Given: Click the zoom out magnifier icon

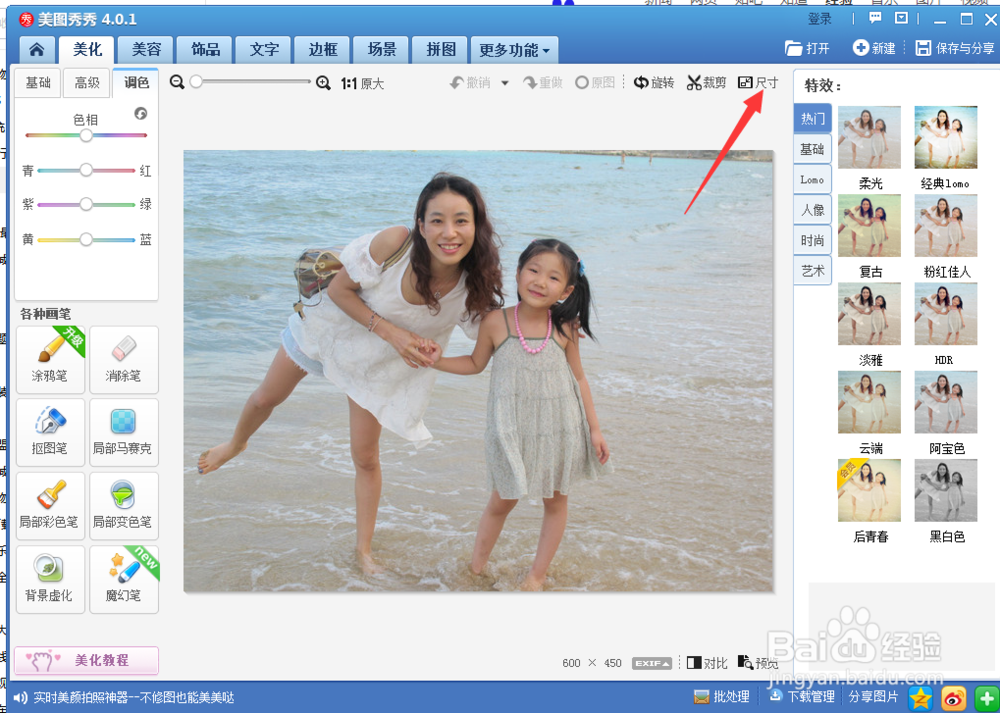Looking at the screenshot, I should tap(177, 82).
